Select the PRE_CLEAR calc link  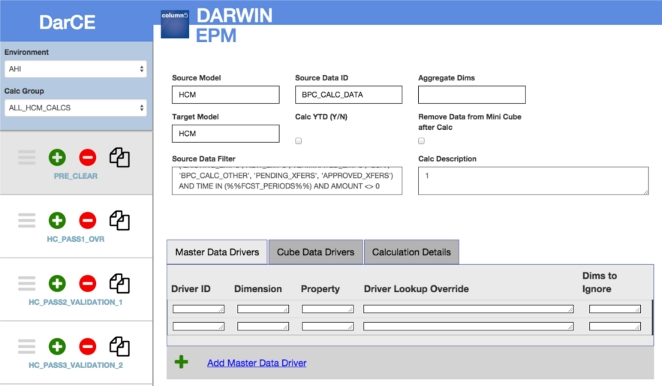tap(76, 176)
